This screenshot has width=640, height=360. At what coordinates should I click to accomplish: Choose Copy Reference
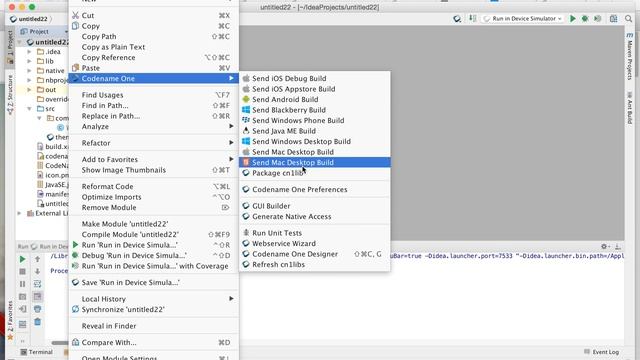click(153, 58)
